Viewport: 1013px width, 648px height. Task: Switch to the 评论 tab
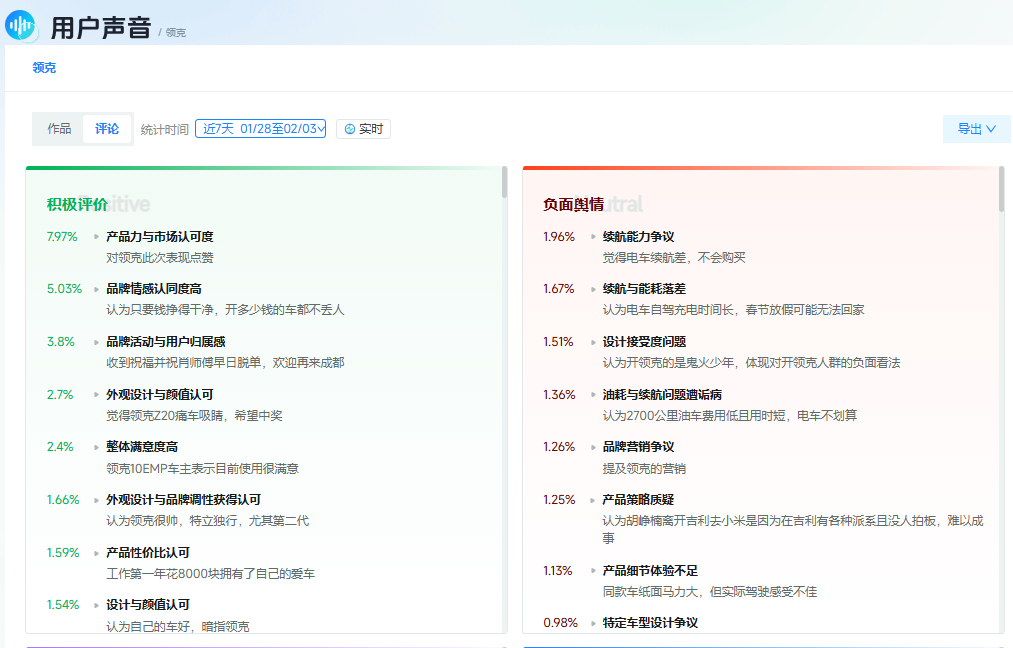point(107,128)
